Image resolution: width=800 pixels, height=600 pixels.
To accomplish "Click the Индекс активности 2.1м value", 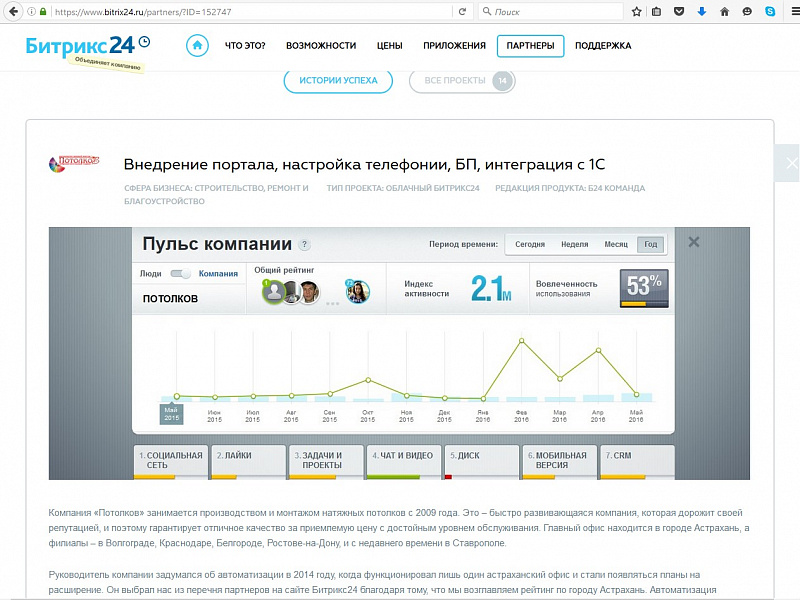I will (x=491, y=288).
